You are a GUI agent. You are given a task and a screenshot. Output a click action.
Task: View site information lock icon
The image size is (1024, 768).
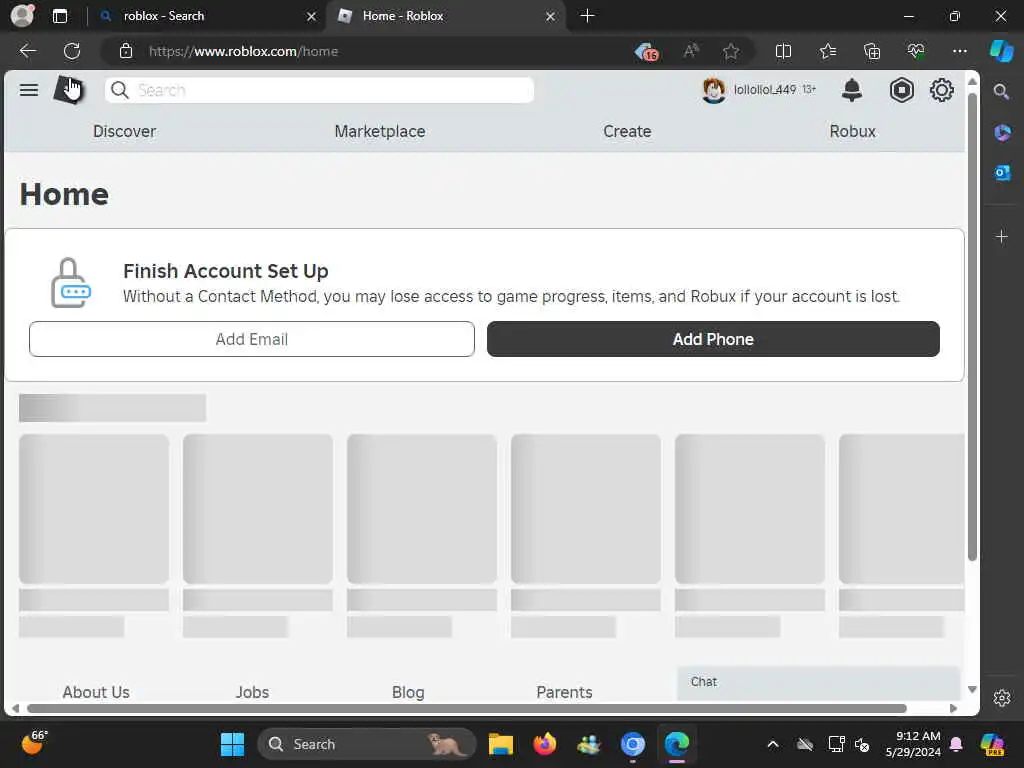[x=126, y=51]
